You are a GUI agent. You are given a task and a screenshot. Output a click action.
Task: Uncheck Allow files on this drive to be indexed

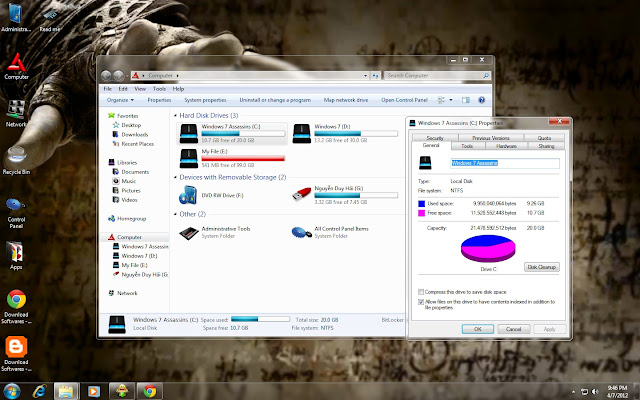[421, 302]
